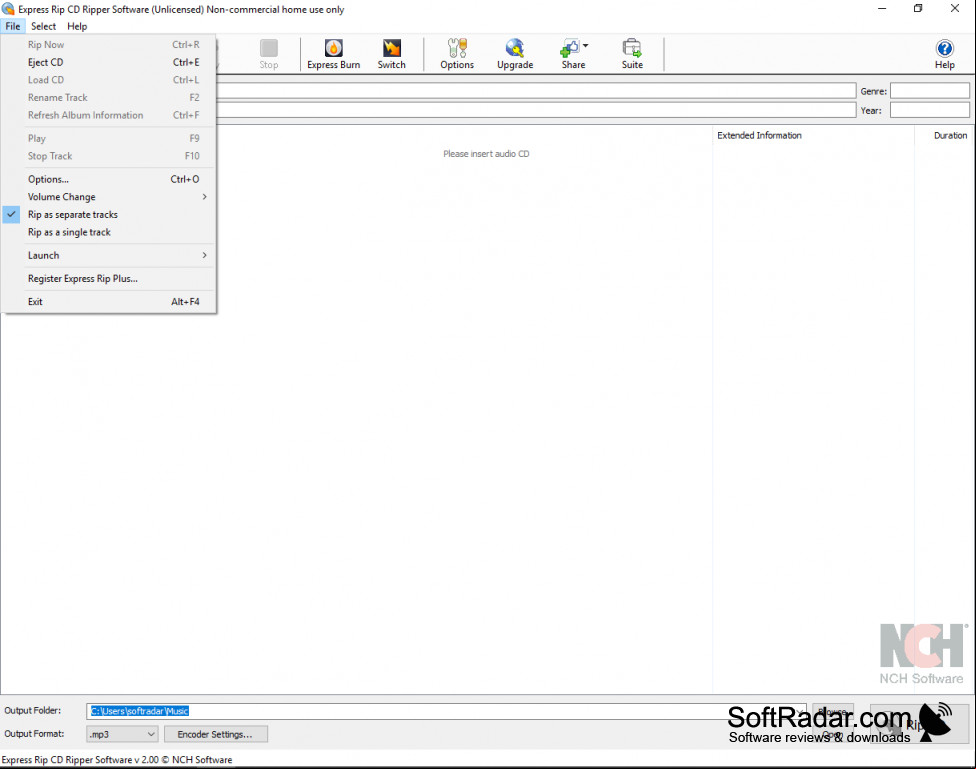Screen dimensions: 976x769
Task: Open Output Format .mp3 dropdown
Action: tap(122, 734)
